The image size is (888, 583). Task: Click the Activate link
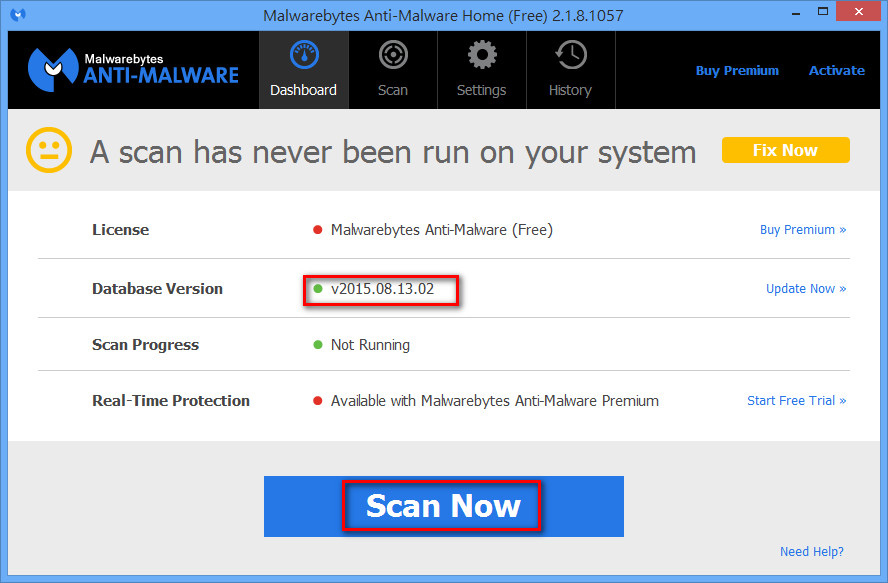tap(836, 71)
